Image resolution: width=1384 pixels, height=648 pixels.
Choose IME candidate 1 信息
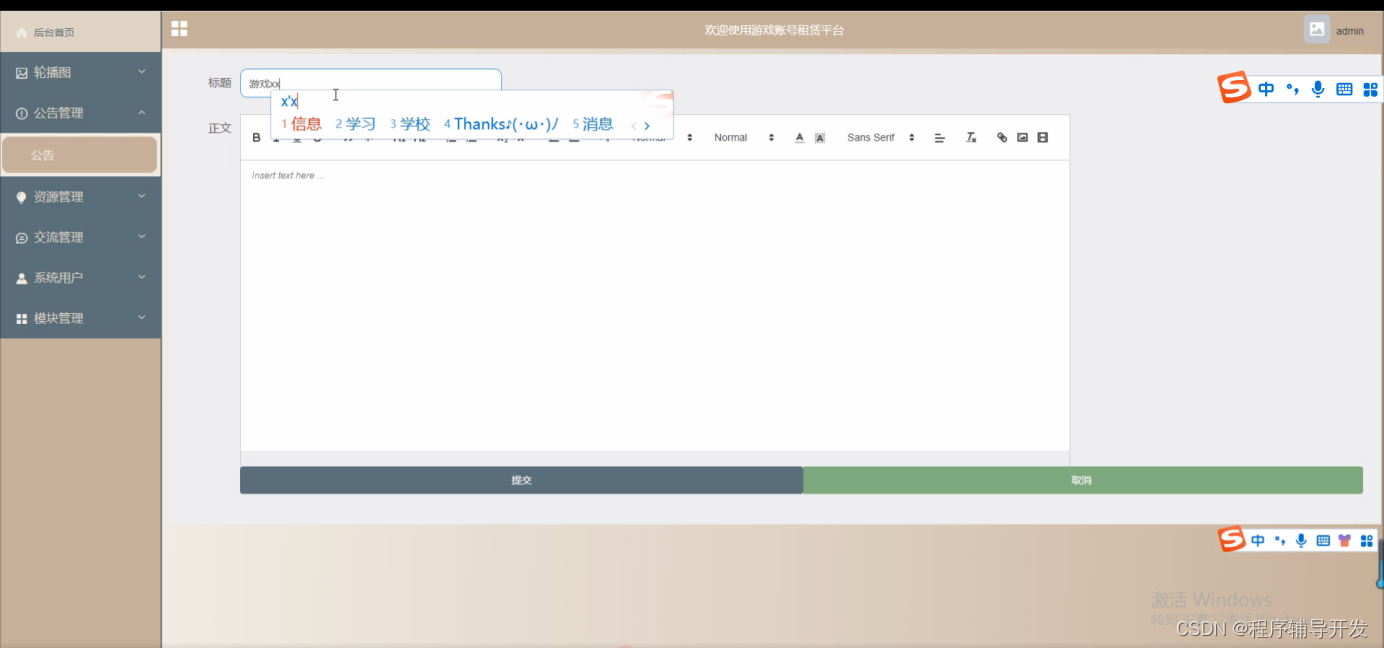pyautogui.click(x=302, y=124)
